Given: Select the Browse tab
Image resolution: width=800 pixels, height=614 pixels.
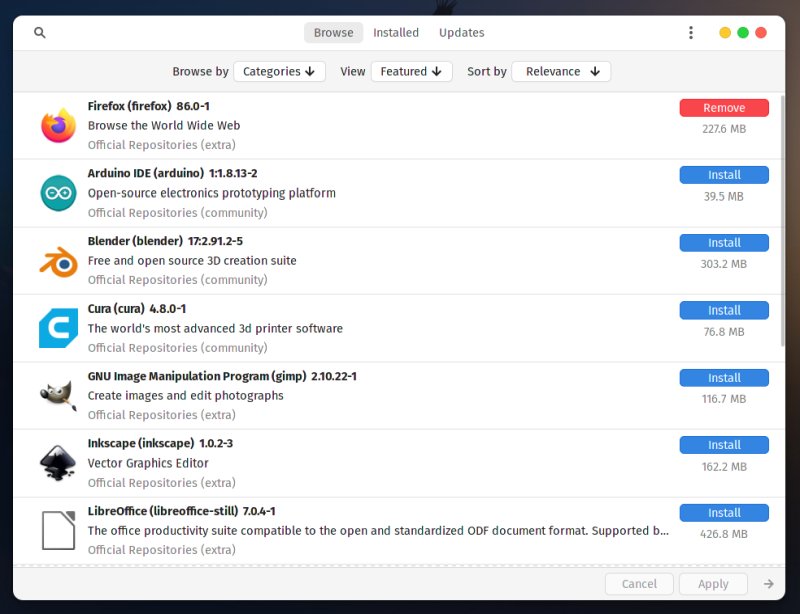Looking at the screenshot, I should click(x=333, y=33).
